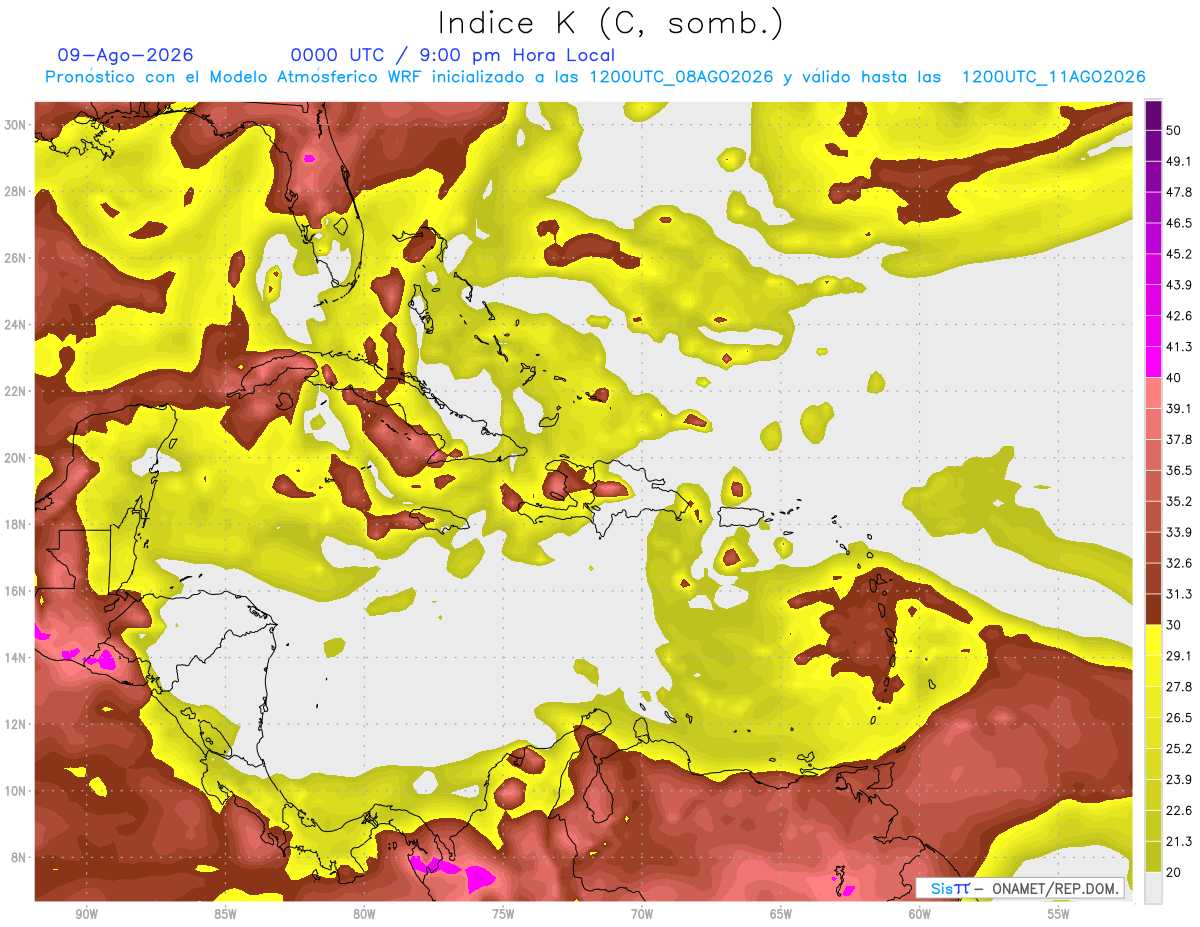Click the colorbar value '25.2'
Image resolution: width=1200 pixels, height=927 pixels.
[x=1178, y=749]
